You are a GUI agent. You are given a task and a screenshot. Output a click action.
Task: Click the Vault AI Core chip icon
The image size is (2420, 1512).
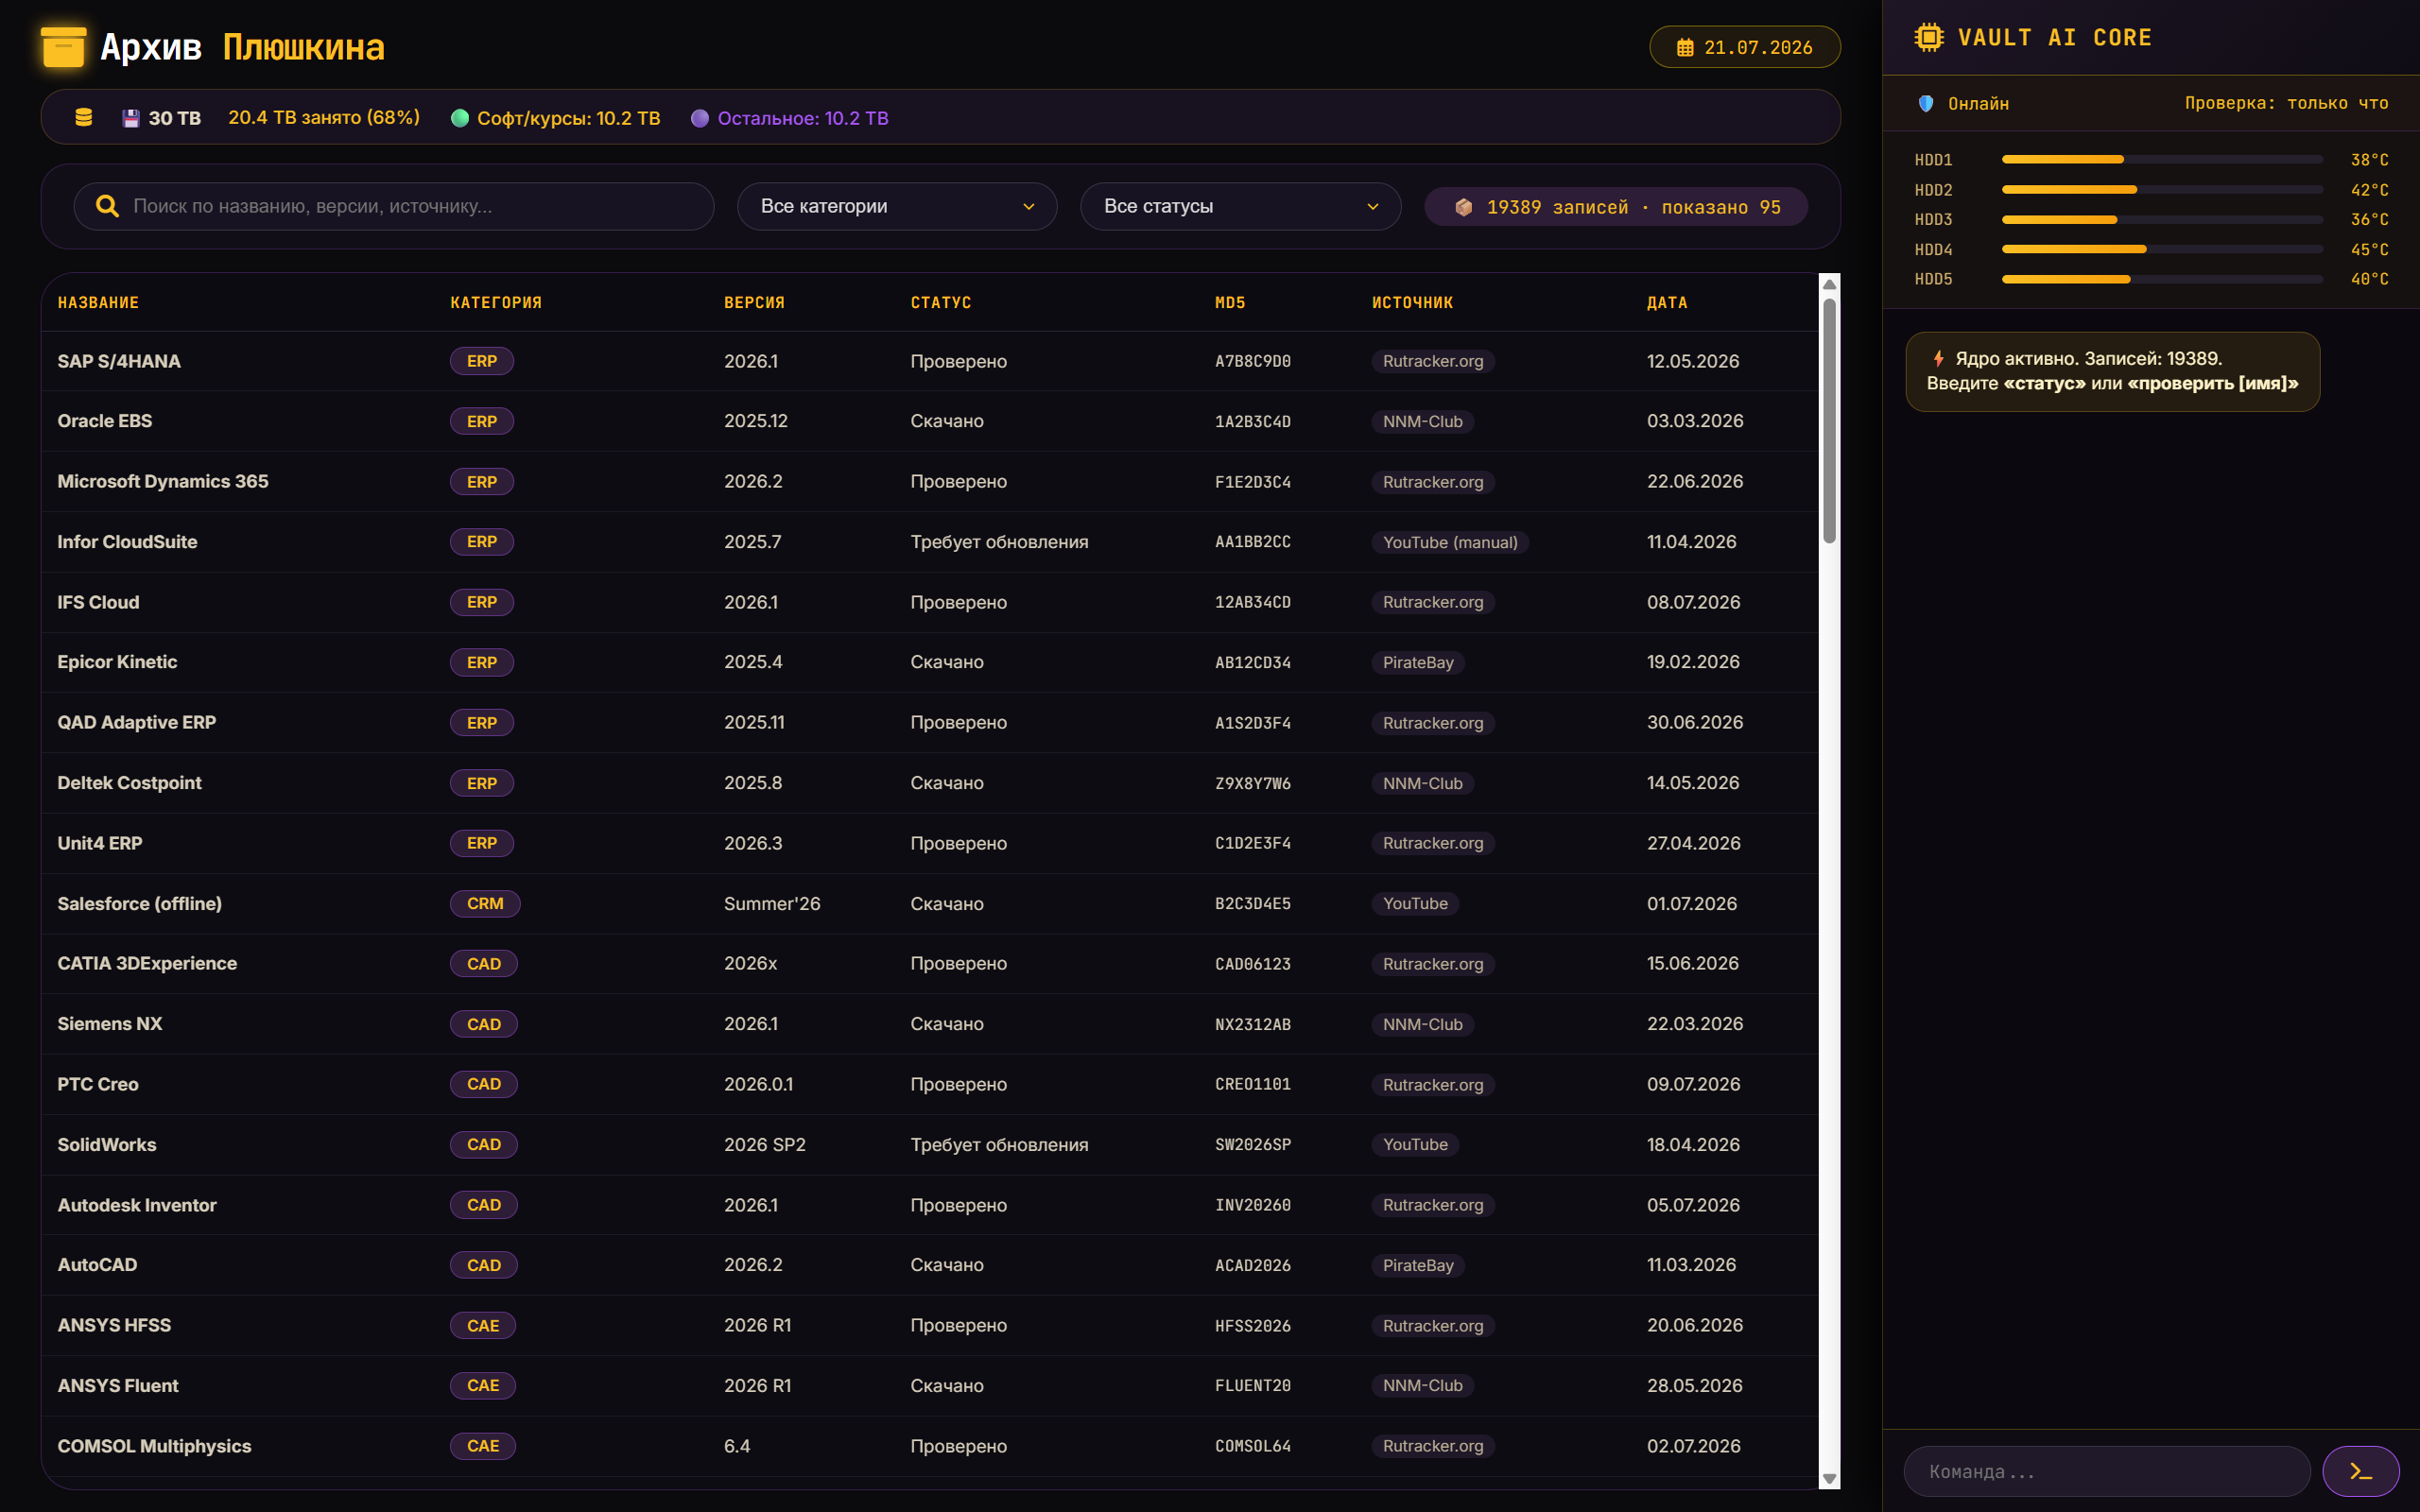(1929, 37)
